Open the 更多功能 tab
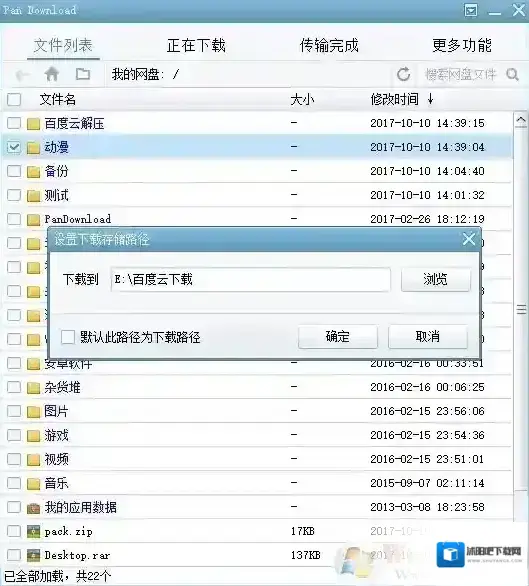529x586 pixels. point(462,46)
